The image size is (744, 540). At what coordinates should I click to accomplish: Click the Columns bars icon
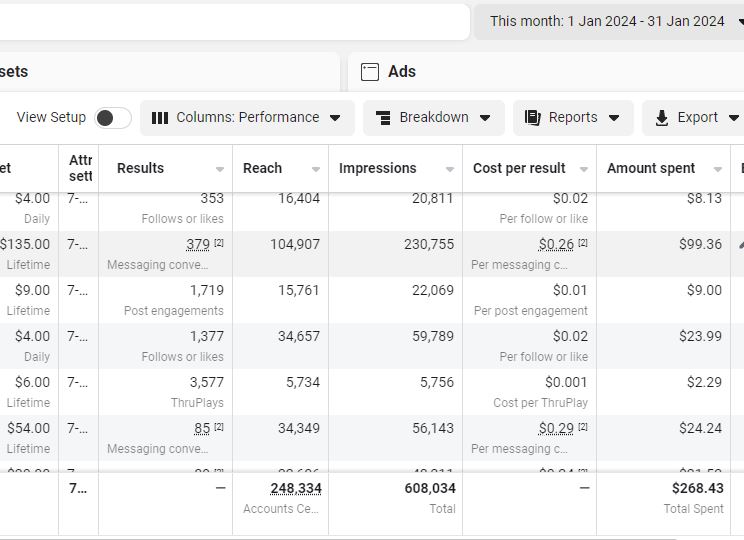(160, 118)
